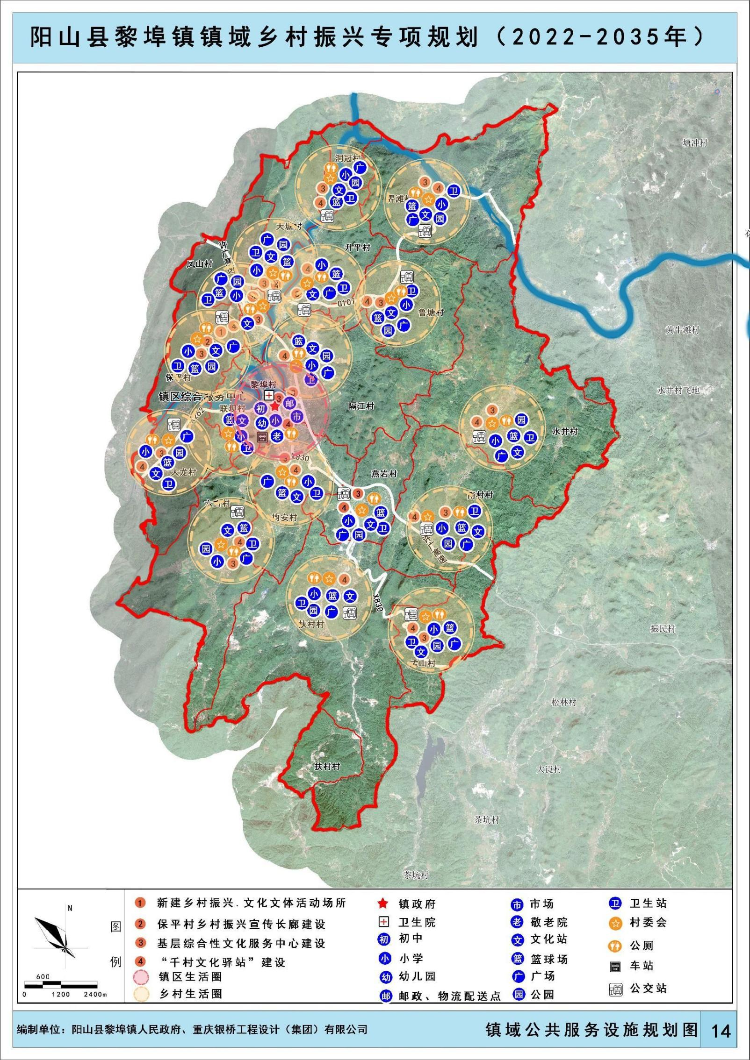Click the number 2 marker in 保平村 cluster
750x1060 pixels.
(x=208, y=341)
